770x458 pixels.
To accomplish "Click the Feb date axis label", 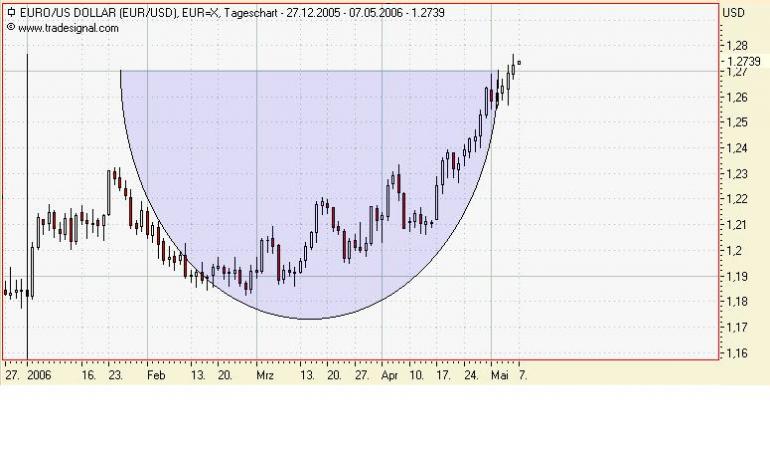I will [156, 376].
